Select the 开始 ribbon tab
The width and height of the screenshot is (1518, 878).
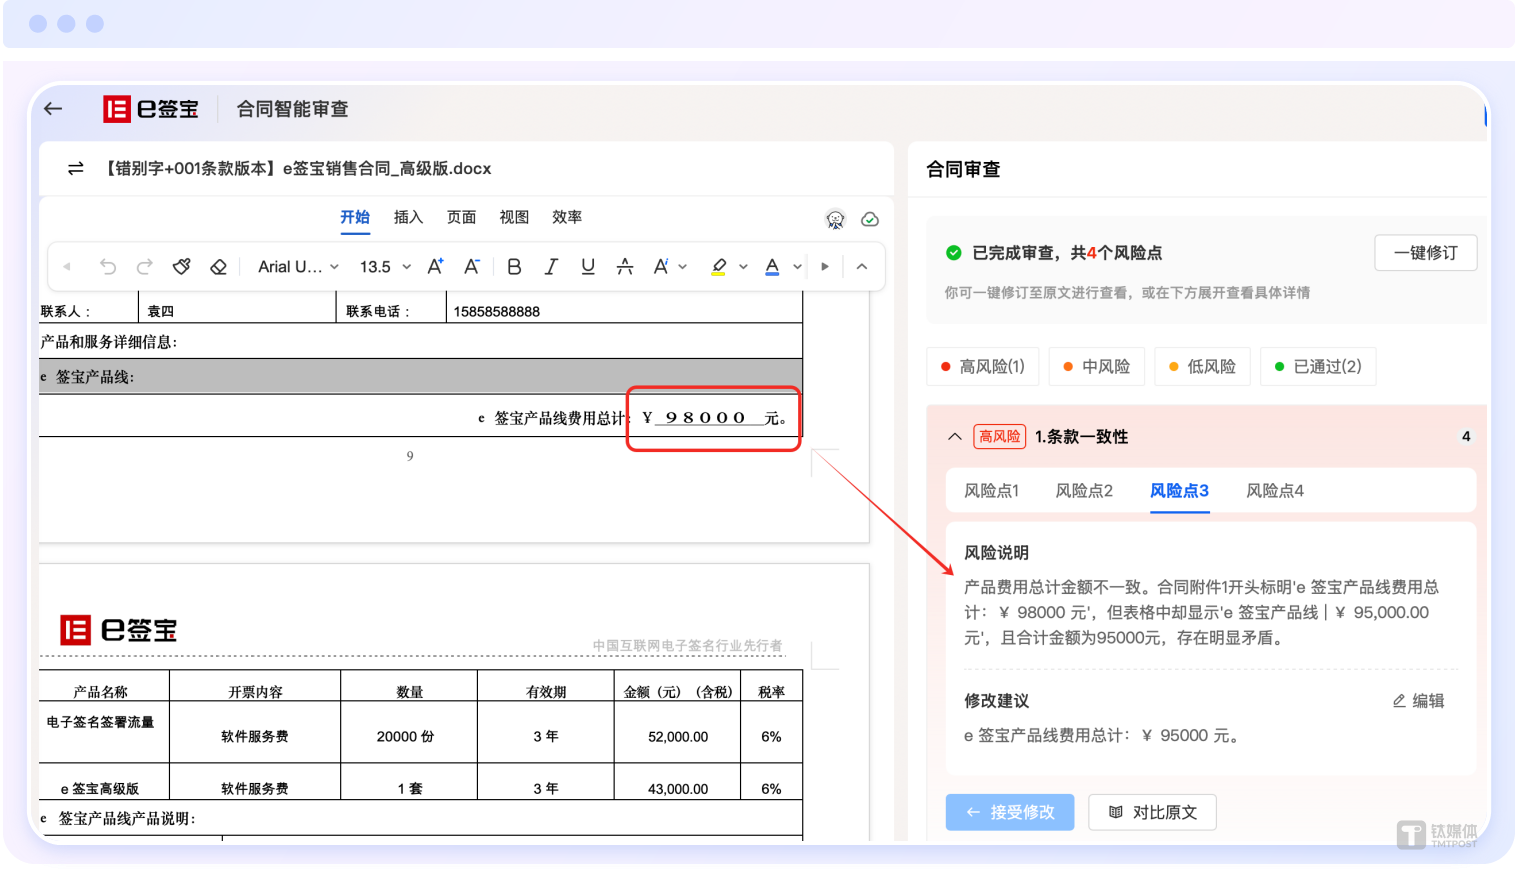pyautogui.click(x=355, y=217)
